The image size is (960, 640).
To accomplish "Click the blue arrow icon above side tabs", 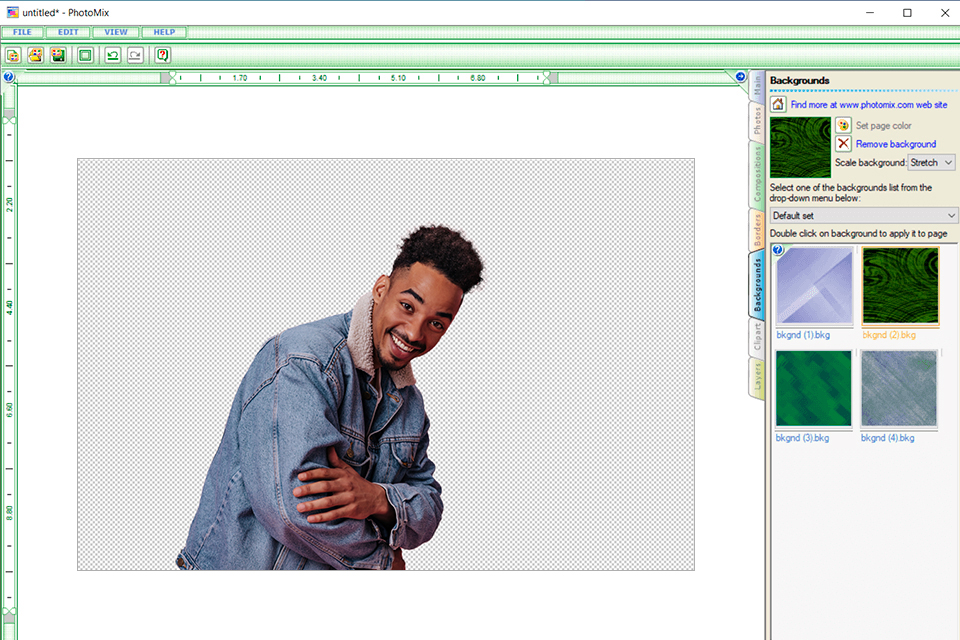I will pos(740,77).
